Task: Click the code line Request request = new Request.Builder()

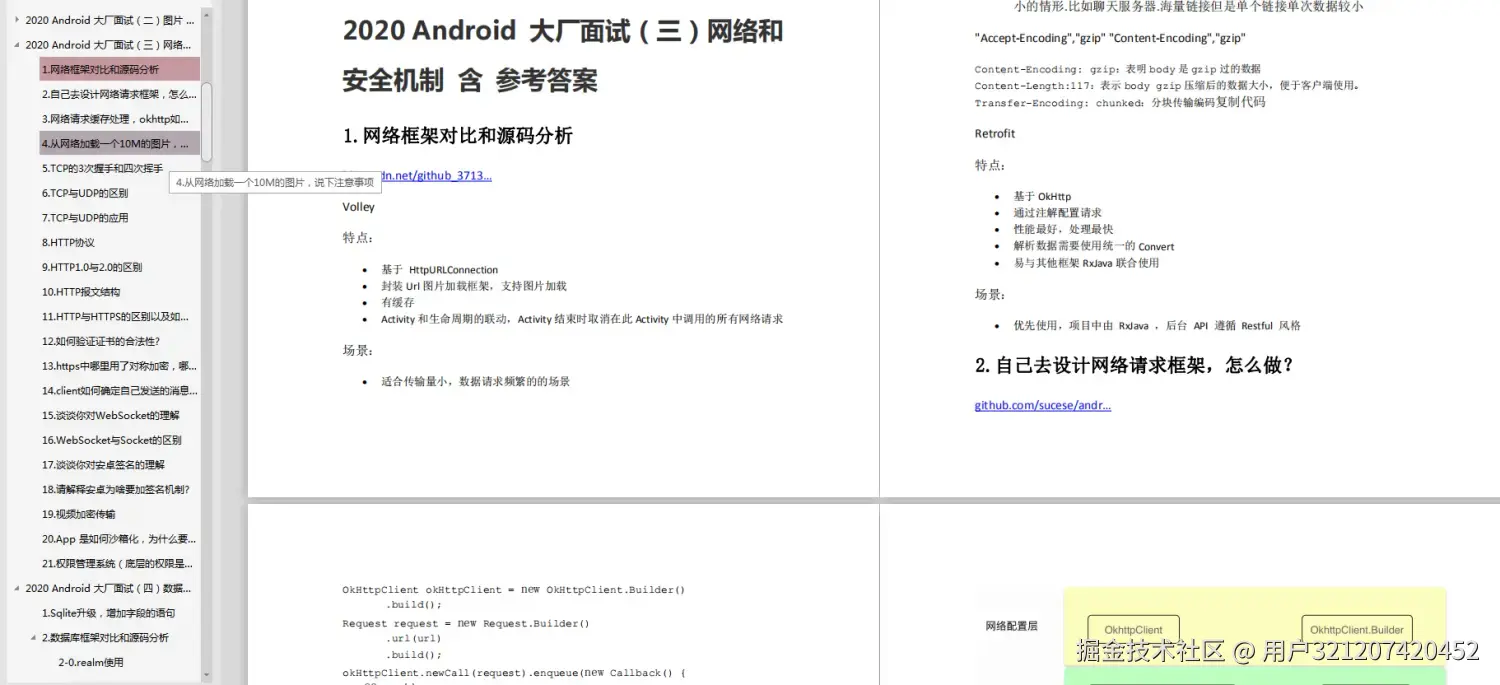Action: [x=466, y=623]
